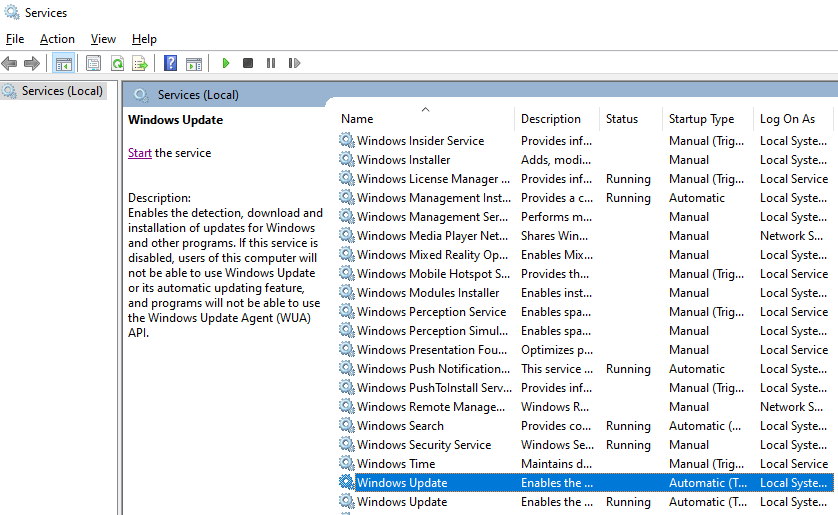Select Windows PushToInstall Service name

434,387
